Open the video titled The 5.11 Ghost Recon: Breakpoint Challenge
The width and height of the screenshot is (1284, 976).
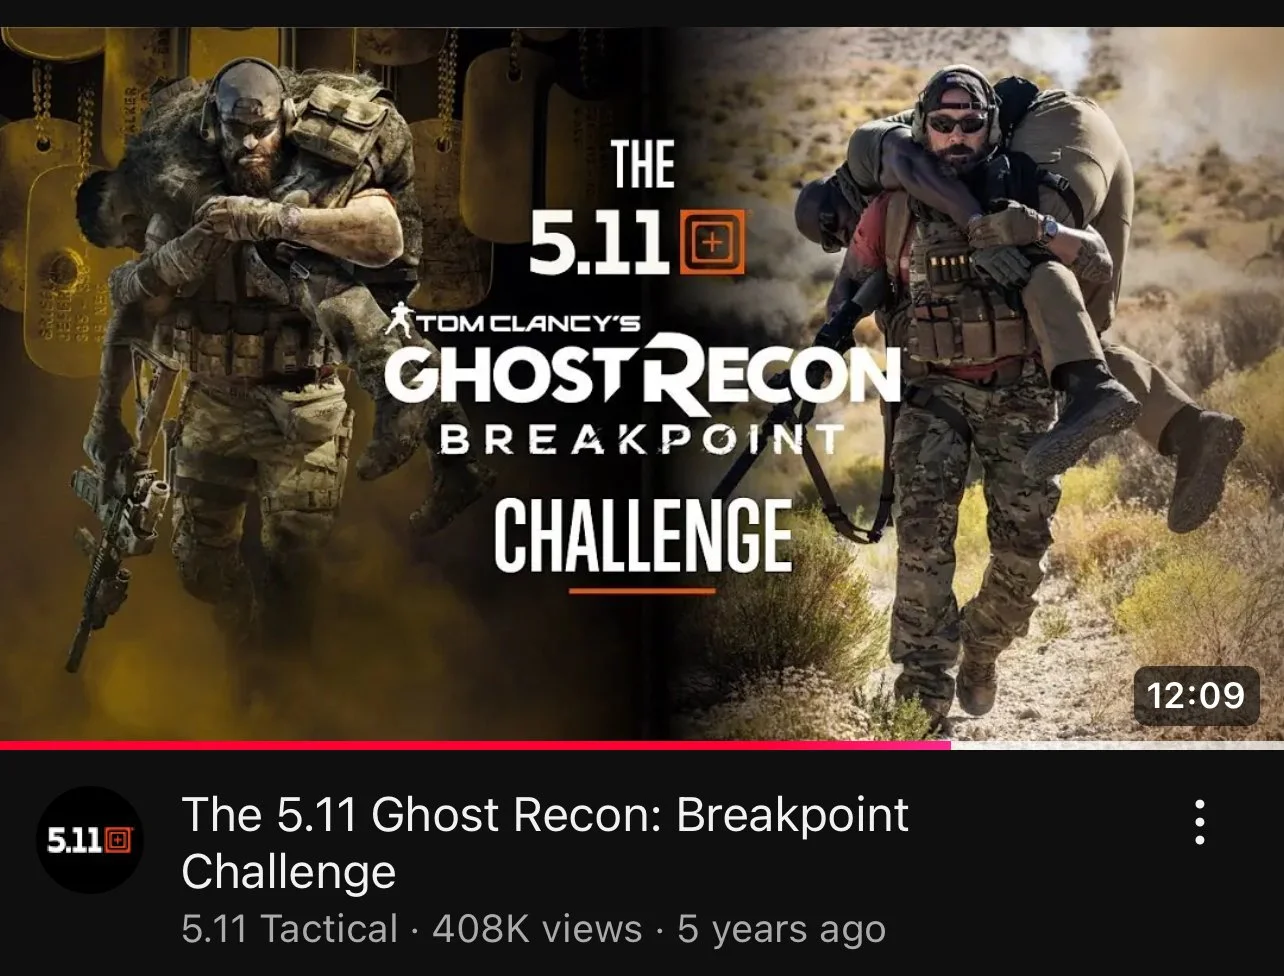[545, 843]
